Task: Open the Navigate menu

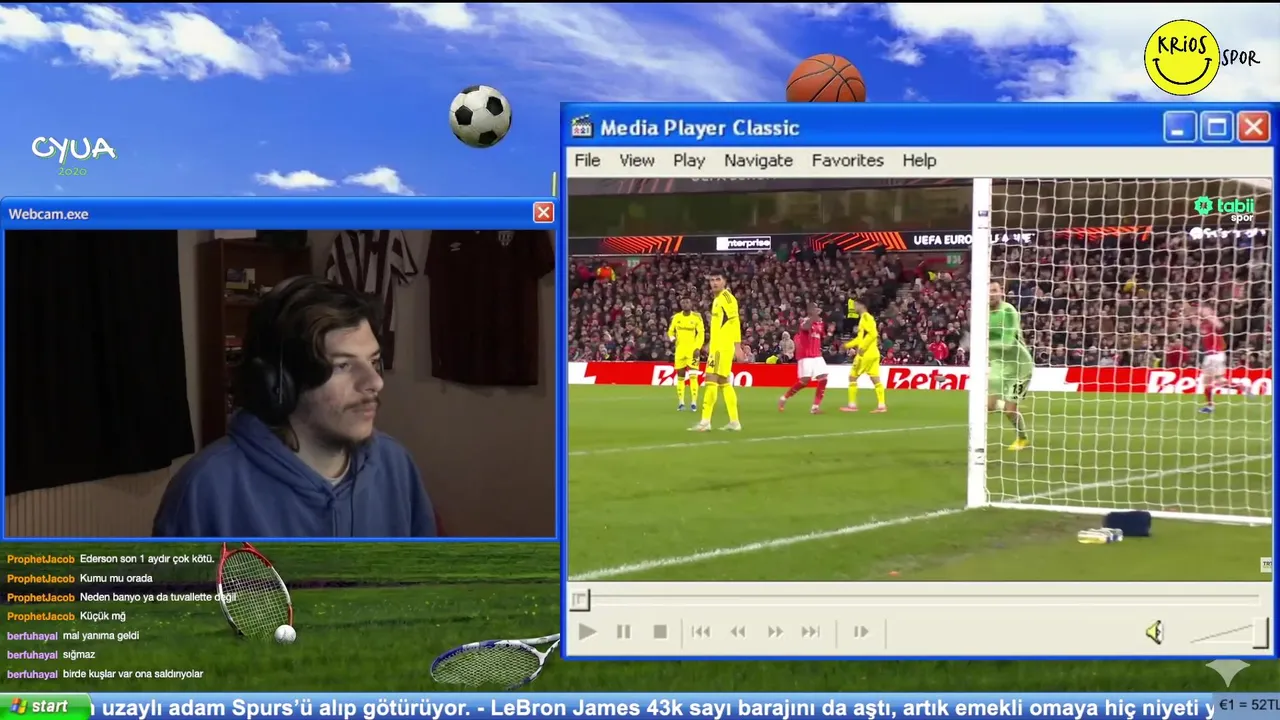Action: tap(758, 160)
